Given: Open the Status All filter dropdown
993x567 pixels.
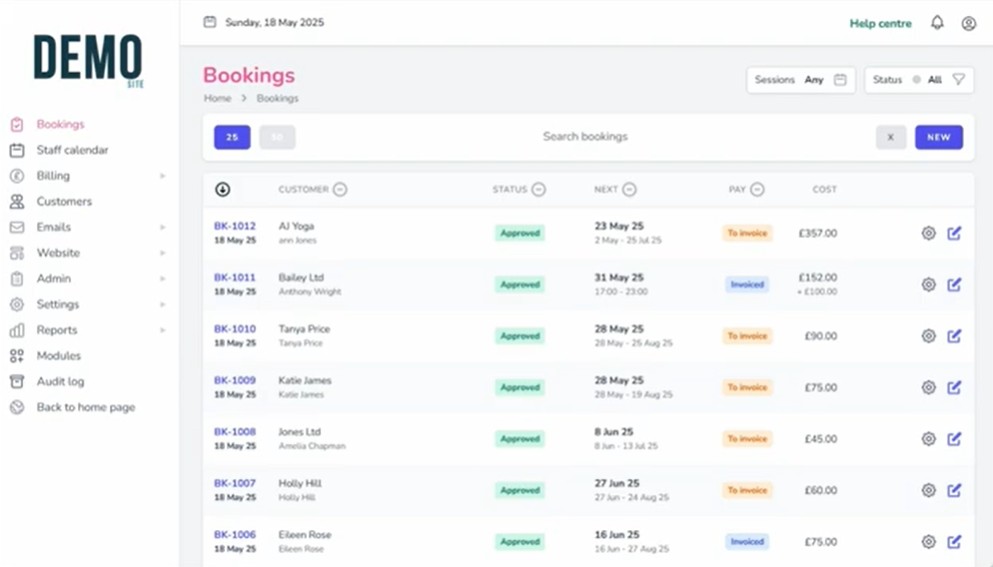Looking at the screenshot, I should tap(919, 80).
